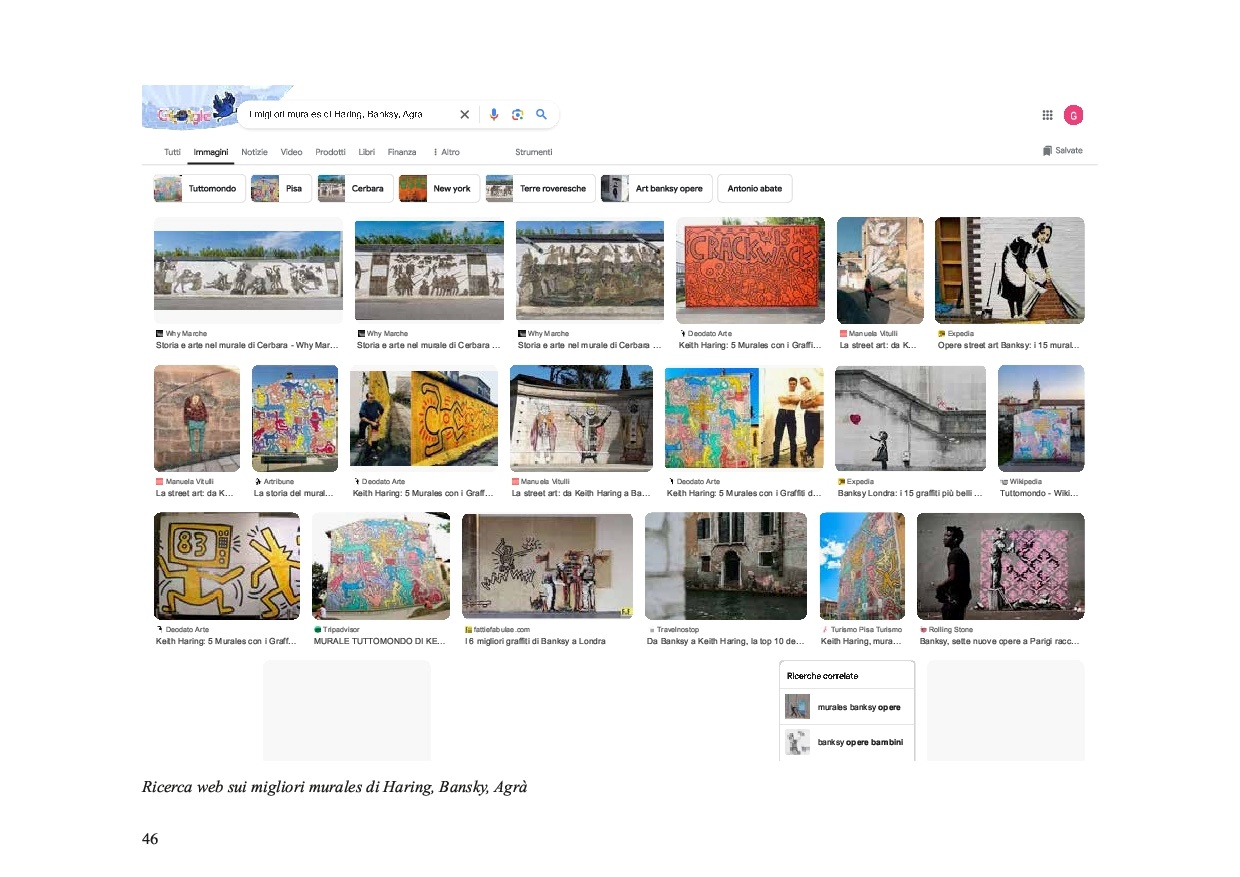Image resolution: width=1240 pixels, height=877 pixels.
Task: Click inside the search query field
Action: pyautogui.click(x=348, y=115)
